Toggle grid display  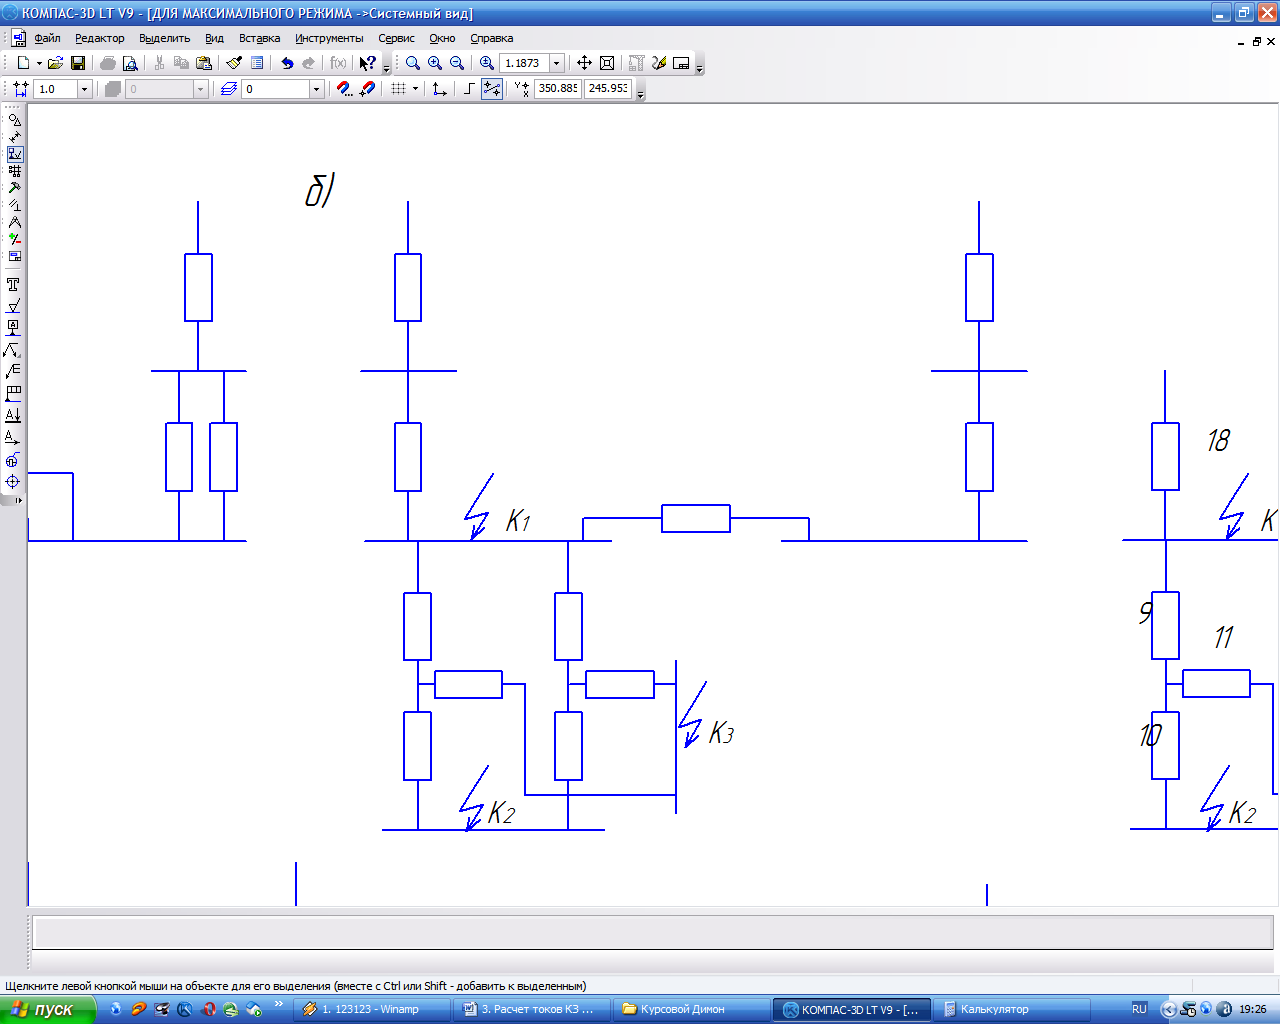point(398,89)
